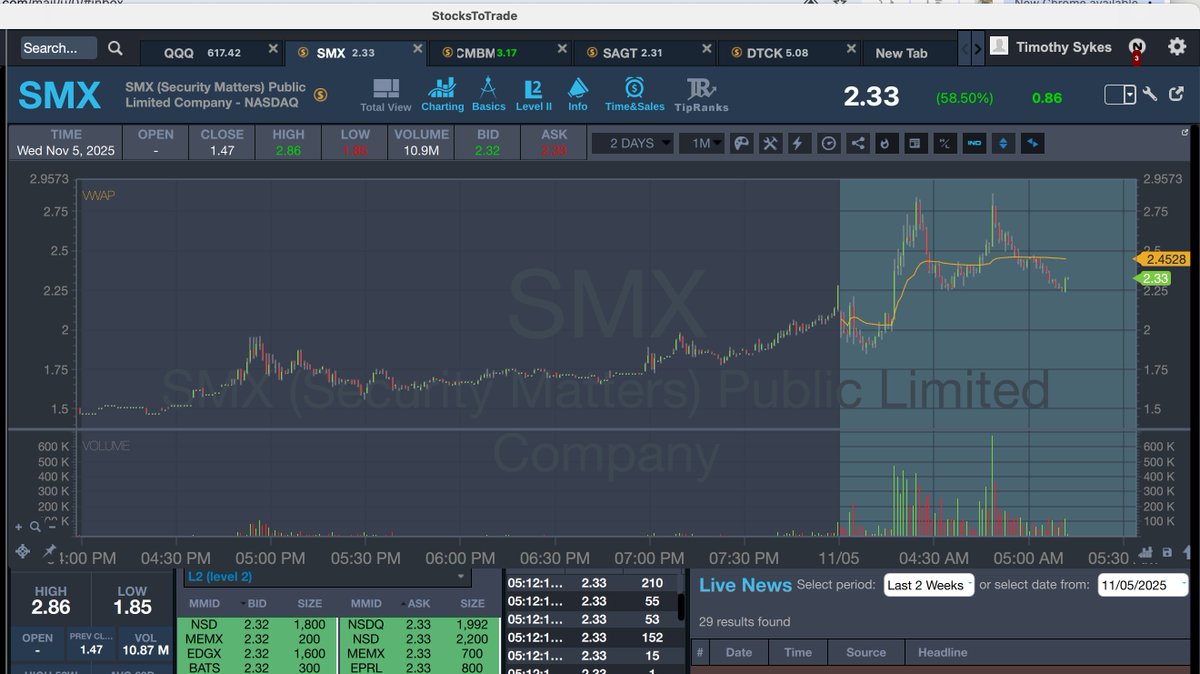Click the Time&Sales scrollbar
The width and height of the screenshot is (1200, 674).
681,607
